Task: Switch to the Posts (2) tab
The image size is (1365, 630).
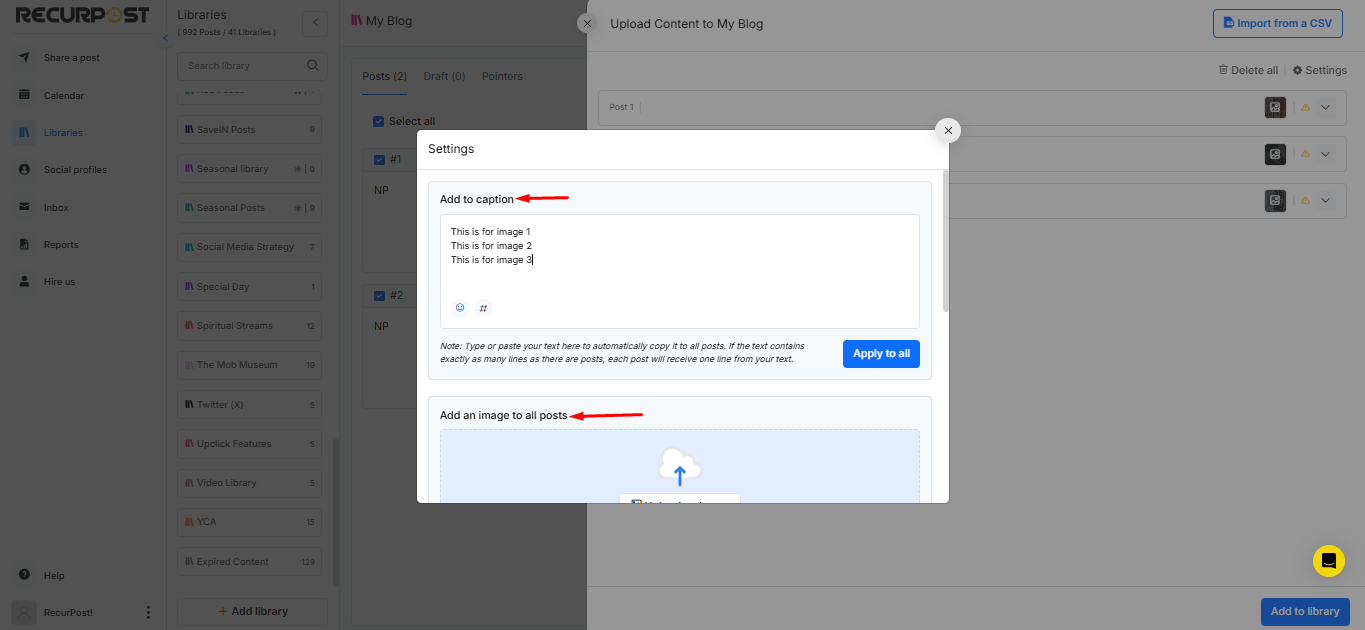Action: [x=384, y=76]
